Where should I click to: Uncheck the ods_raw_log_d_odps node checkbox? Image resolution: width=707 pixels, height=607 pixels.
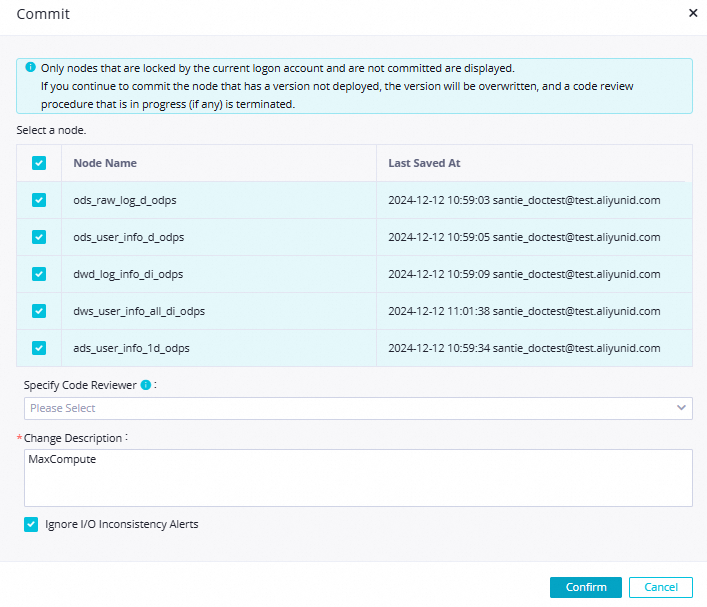[39, 200]
